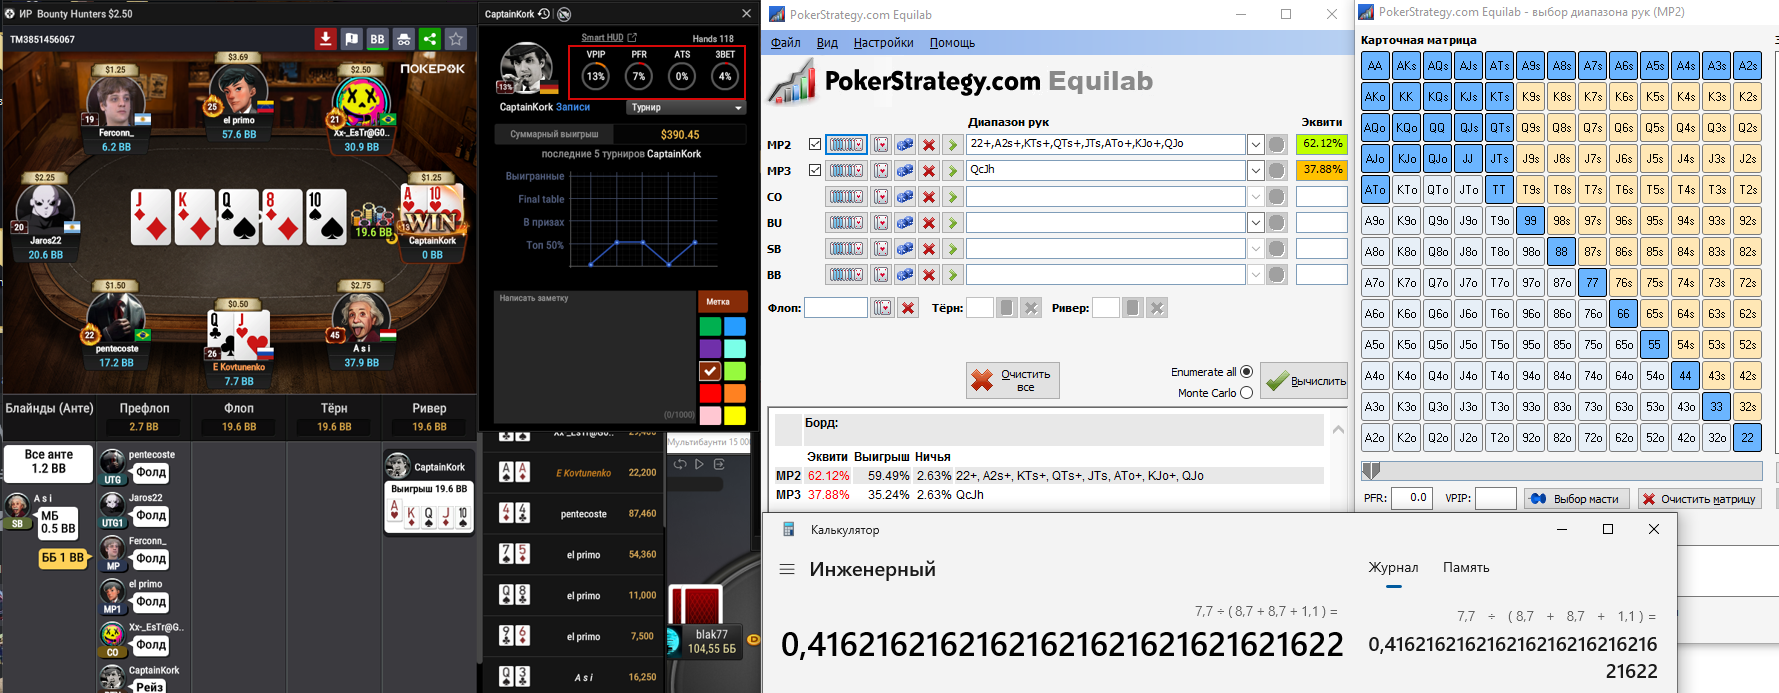Clear the BB row with red X
Screen dimensions: 1779x693
pyautogui.click(x=929, y=275)
